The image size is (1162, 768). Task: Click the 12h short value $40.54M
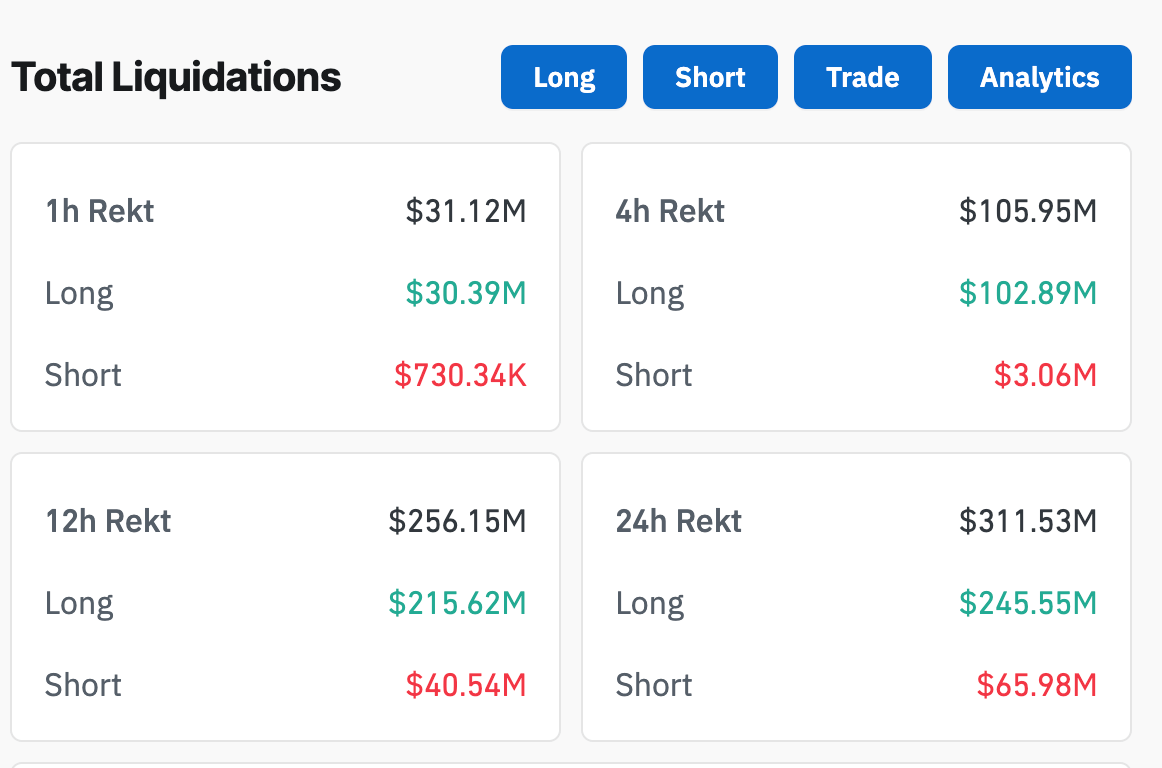(x=466, y=685)
